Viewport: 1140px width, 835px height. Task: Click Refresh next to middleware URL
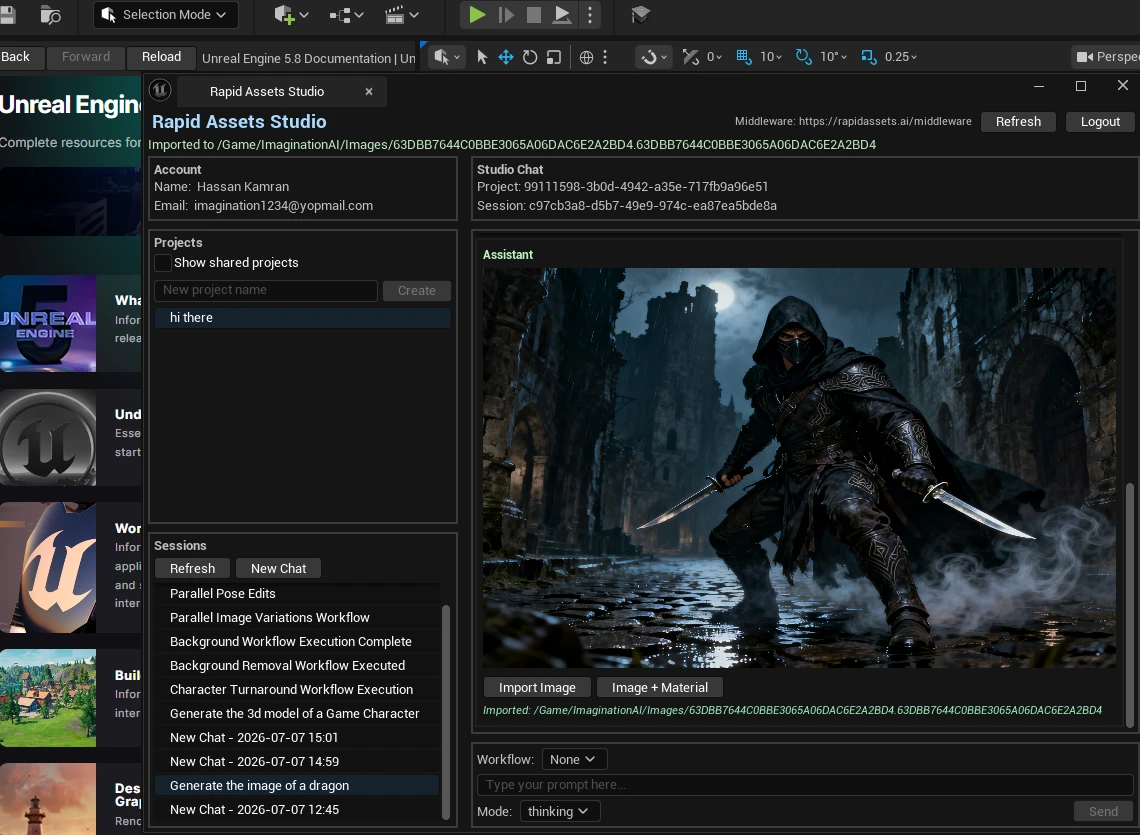click(x=1018, y=121)
